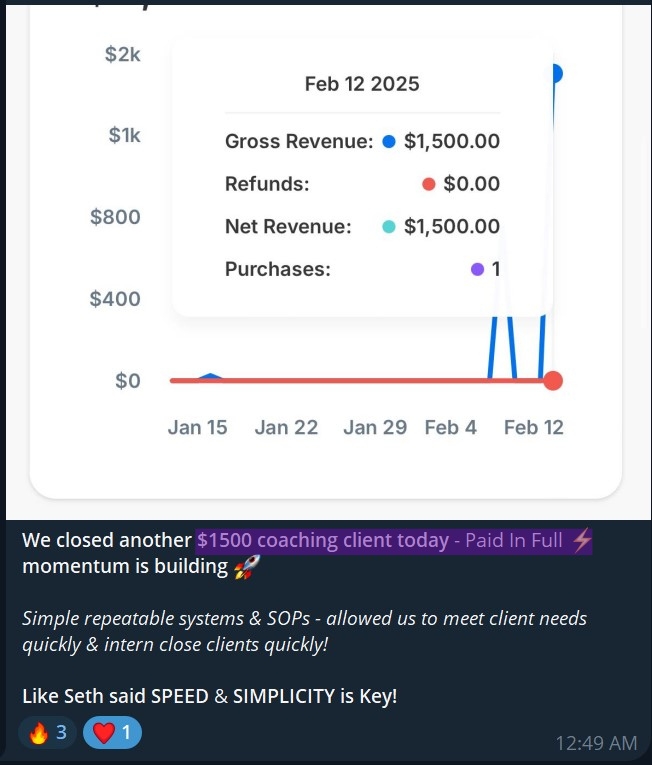Click the 12:49 AM message timestamp
Viewport: 652px width, 765px height.
[596, 743]
